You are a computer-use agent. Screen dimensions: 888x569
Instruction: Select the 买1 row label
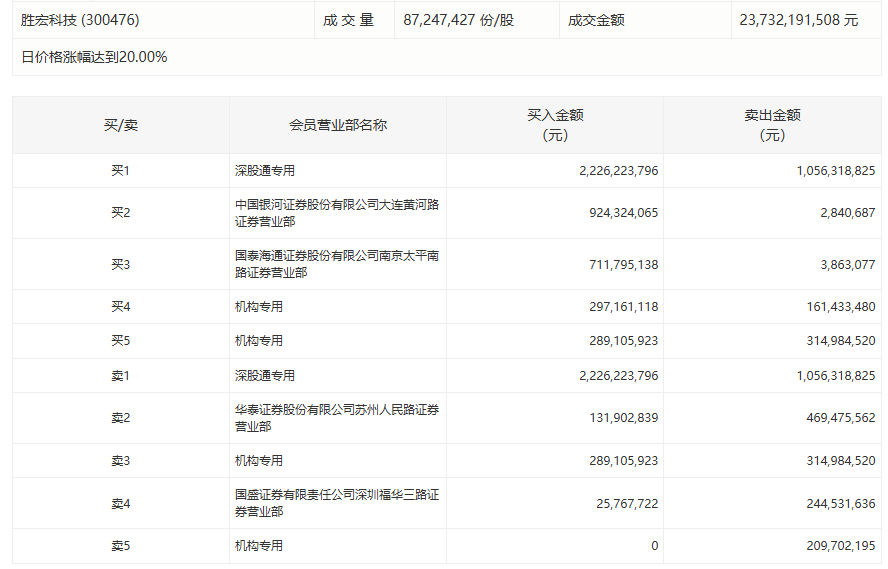tap(121, 170)
